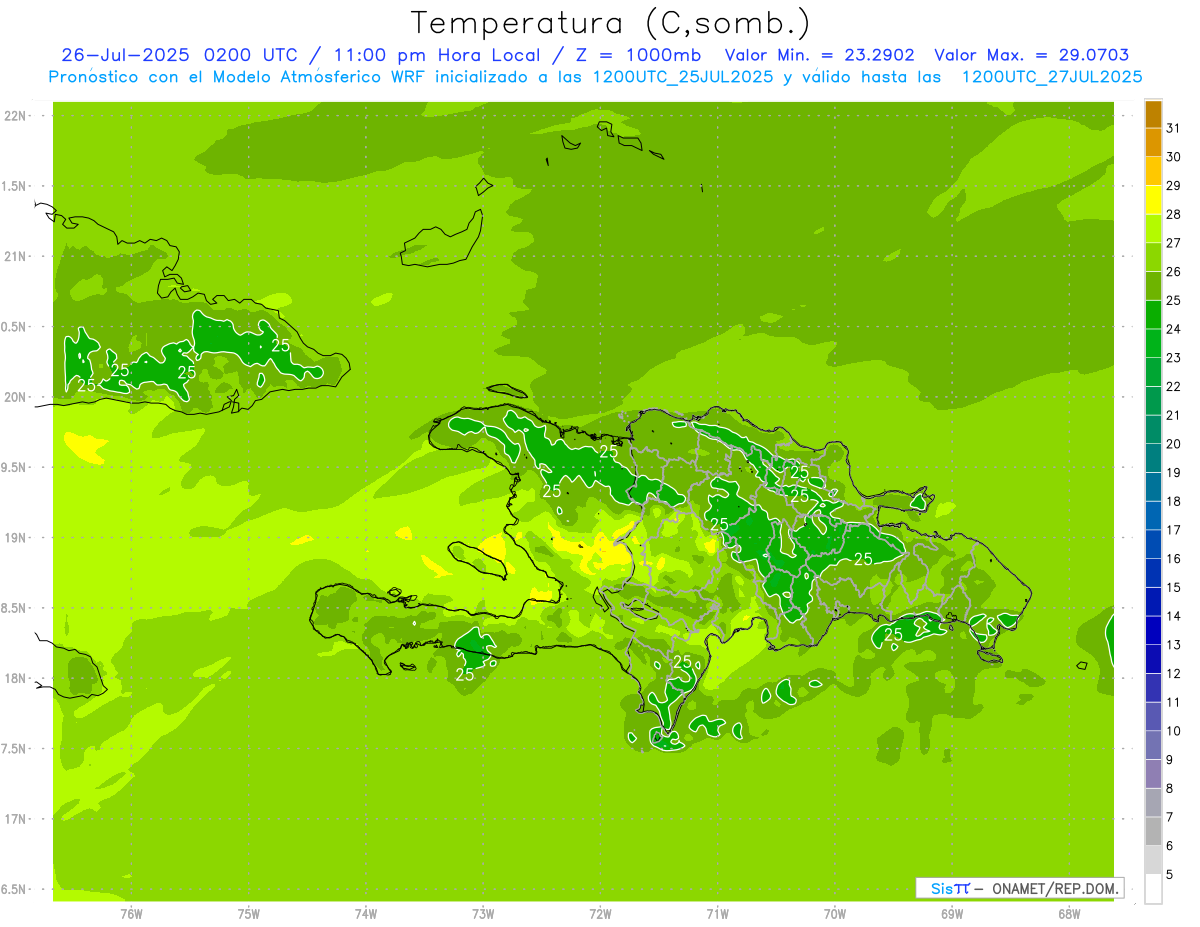Image resolution: width=1200 pixels, height=927 pixels.
Task: Click the '75W' longitude axis label
Action: [x=249, y=914]
